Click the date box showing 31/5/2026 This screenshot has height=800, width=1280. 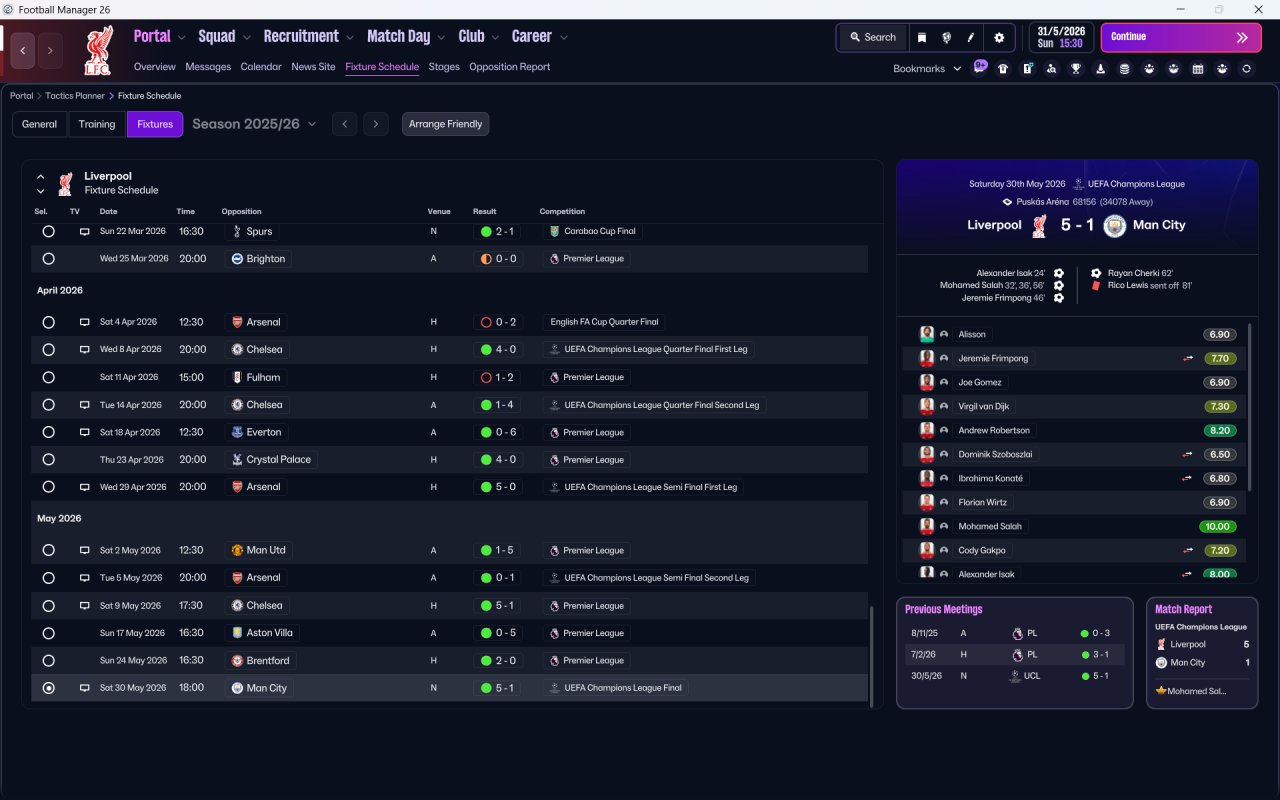pyautogui.click(x=1062, y=37)
